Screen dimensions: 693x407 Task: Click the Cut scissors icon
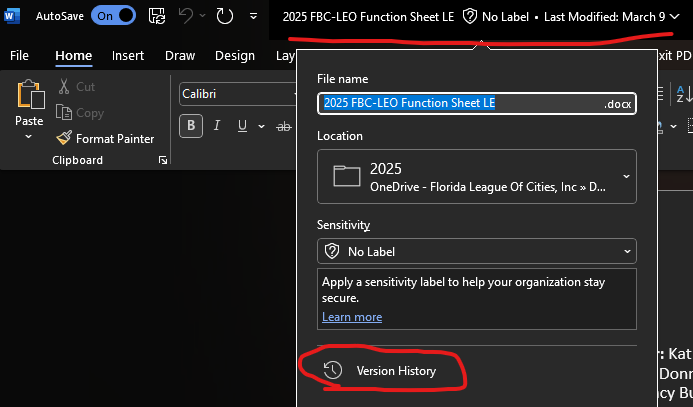click(x=65, y=87)
